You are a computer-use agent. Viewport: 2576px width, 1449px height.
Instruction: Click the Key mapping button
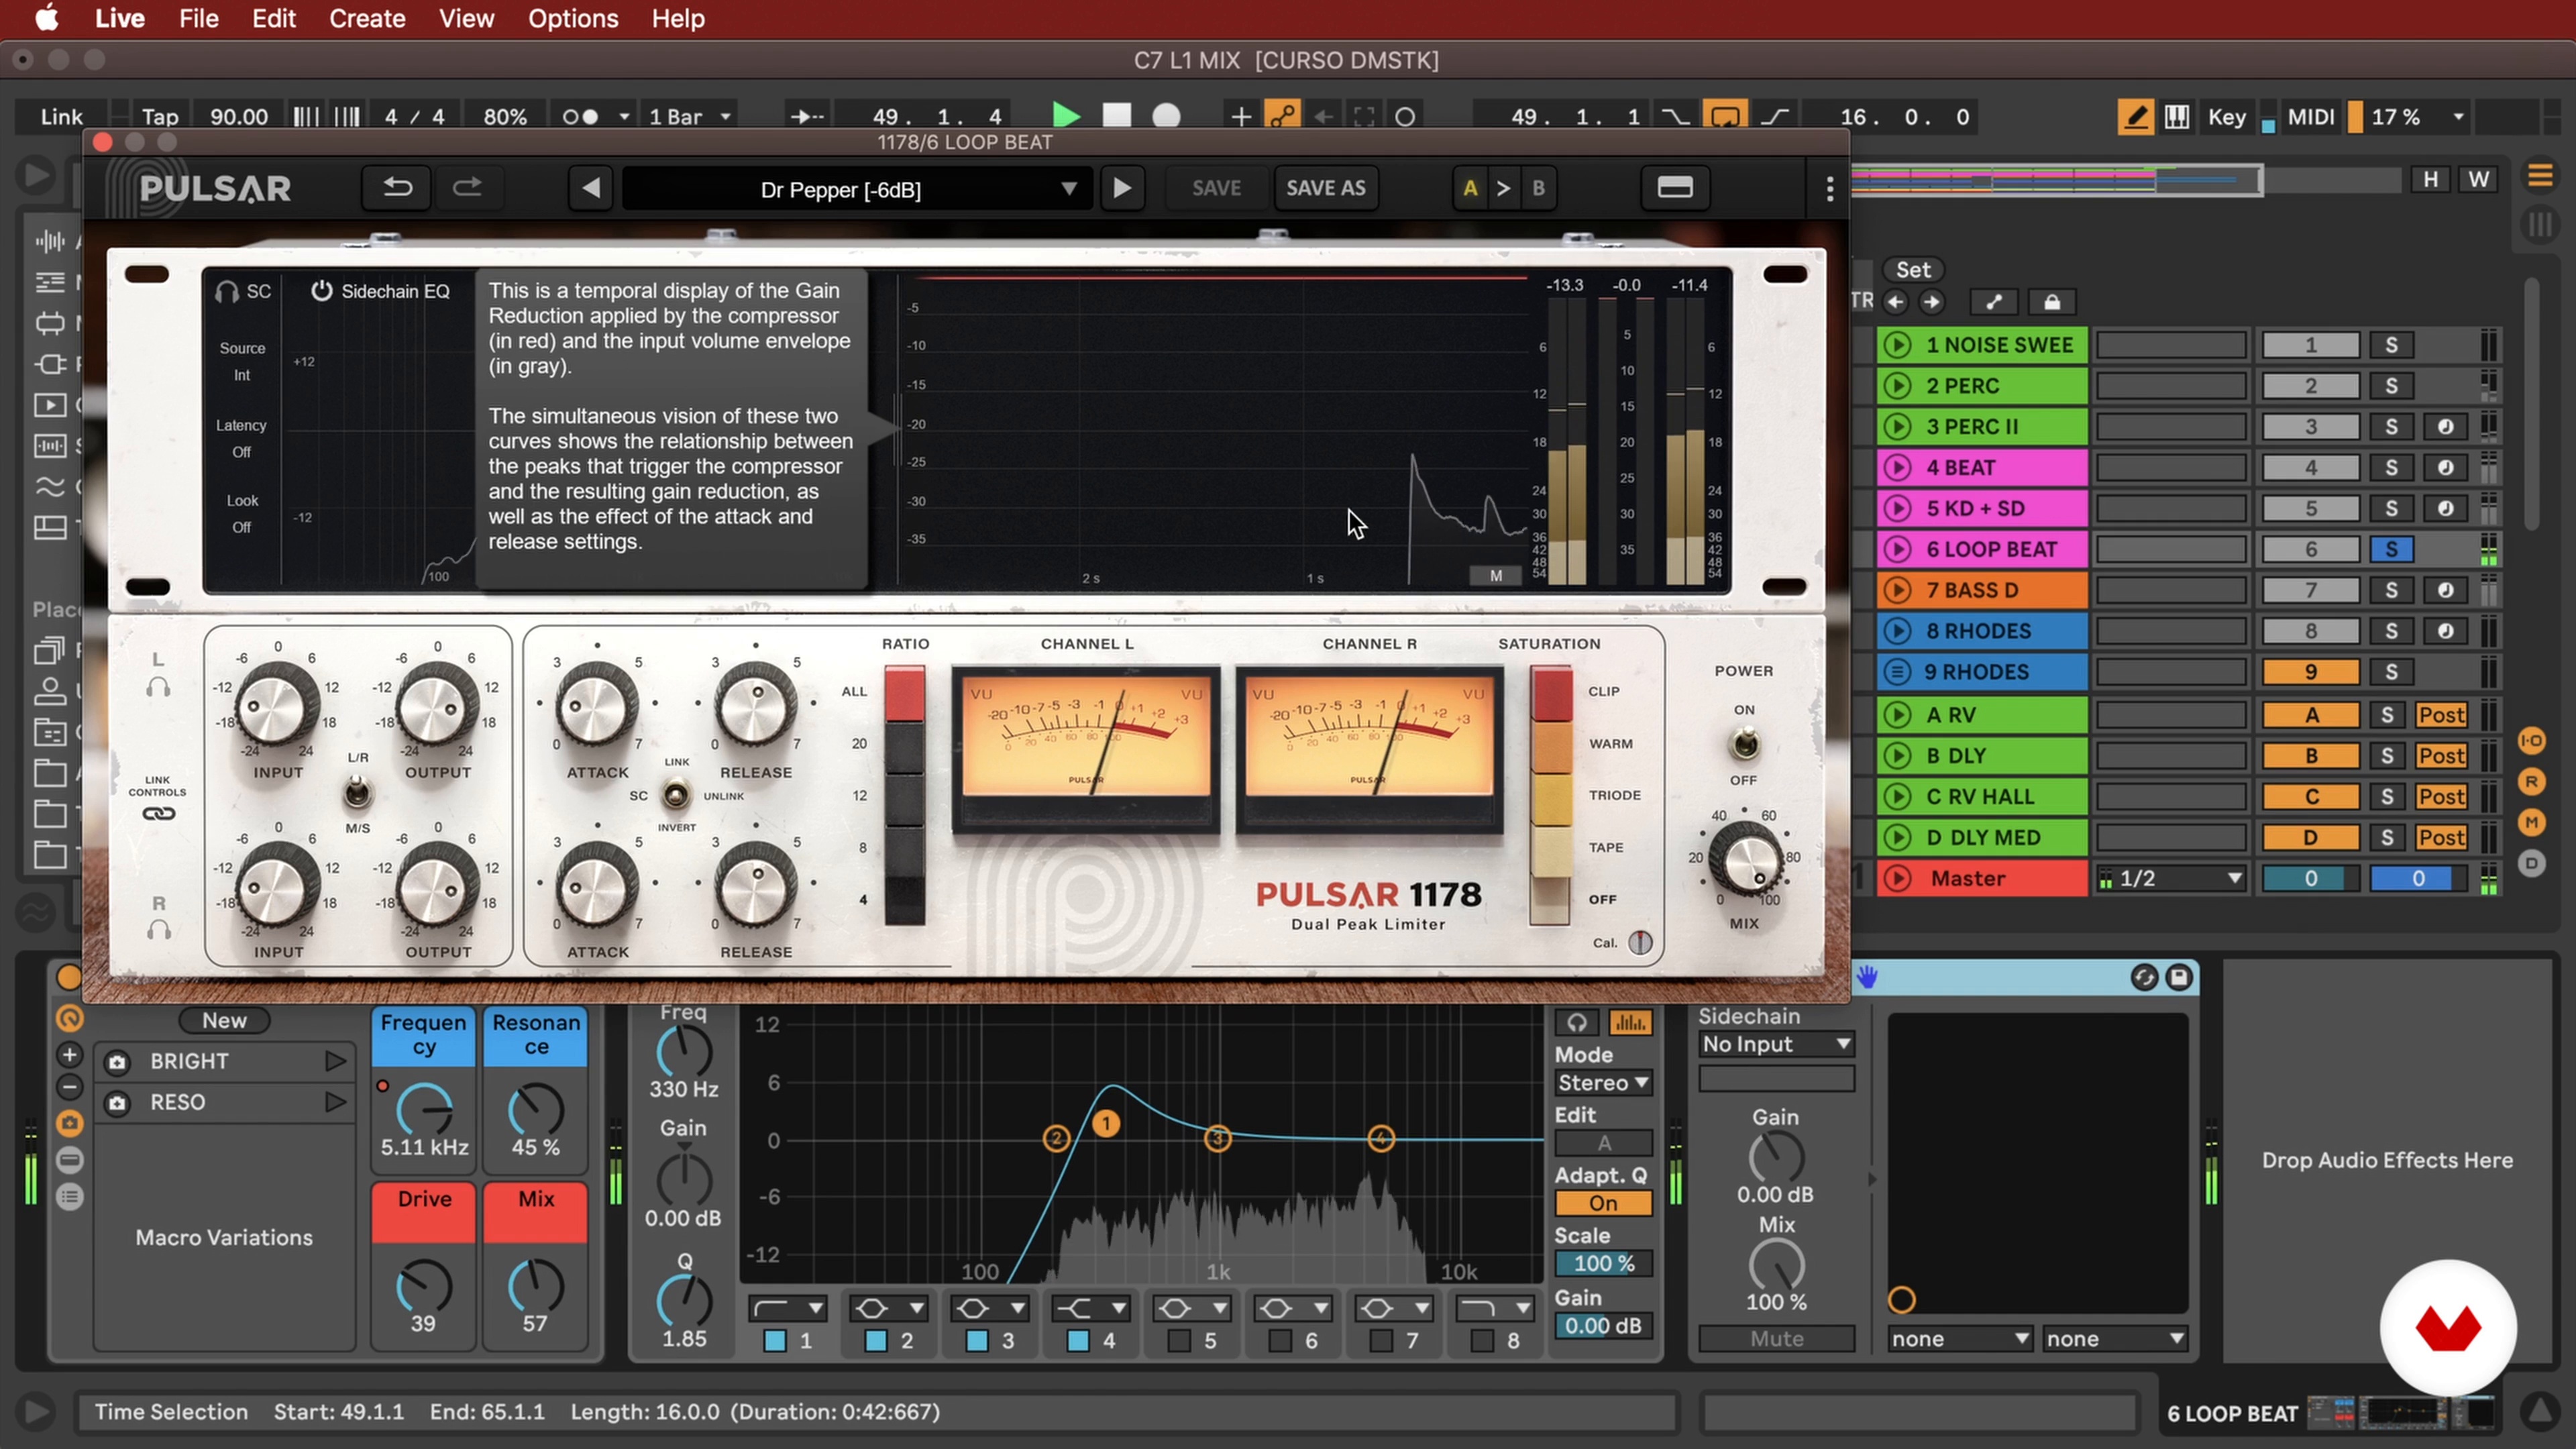click(x=2227, y=117)
